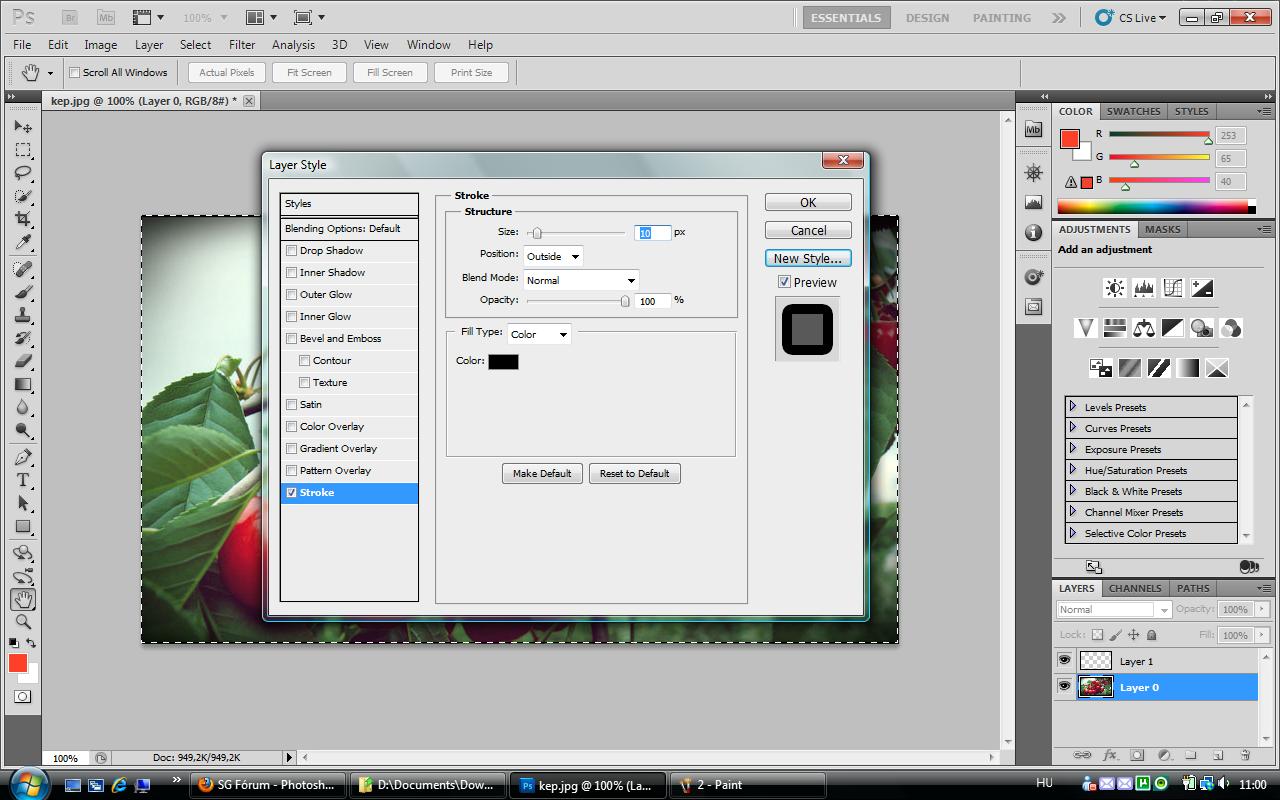Click the Make Default button
The image size is (1280, 800).
[x=542, y=473]
